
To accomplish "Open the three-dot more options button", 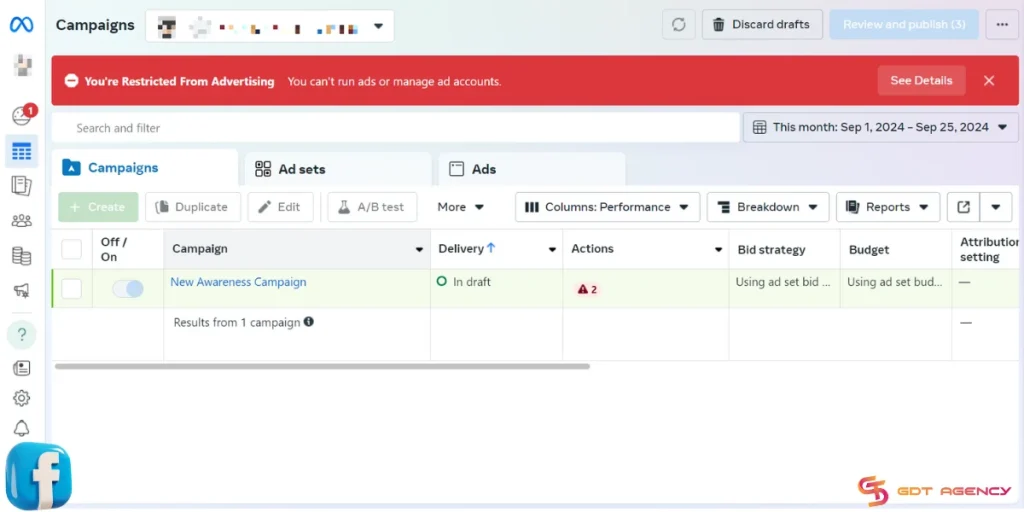I will pos(1002,25).
